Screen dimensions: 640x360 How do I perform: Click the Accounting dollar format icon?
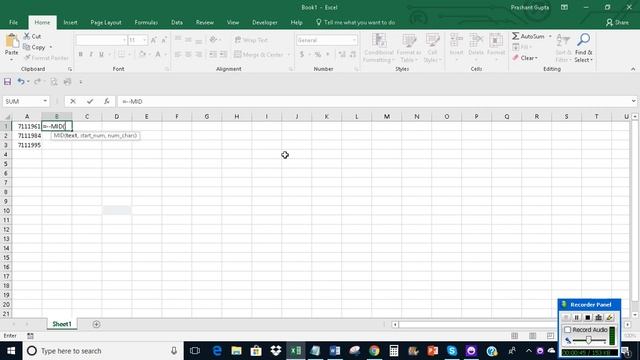[302, 54]
